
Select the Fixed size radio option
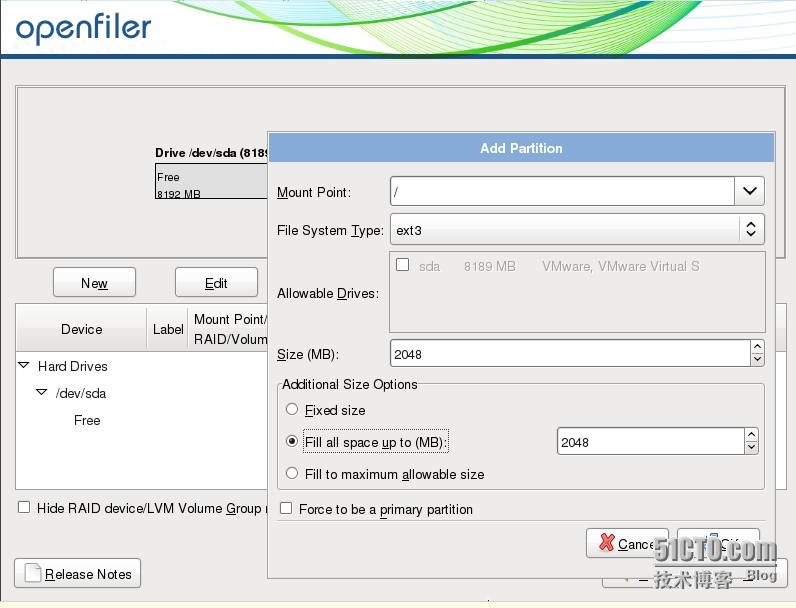click(292, 410)
